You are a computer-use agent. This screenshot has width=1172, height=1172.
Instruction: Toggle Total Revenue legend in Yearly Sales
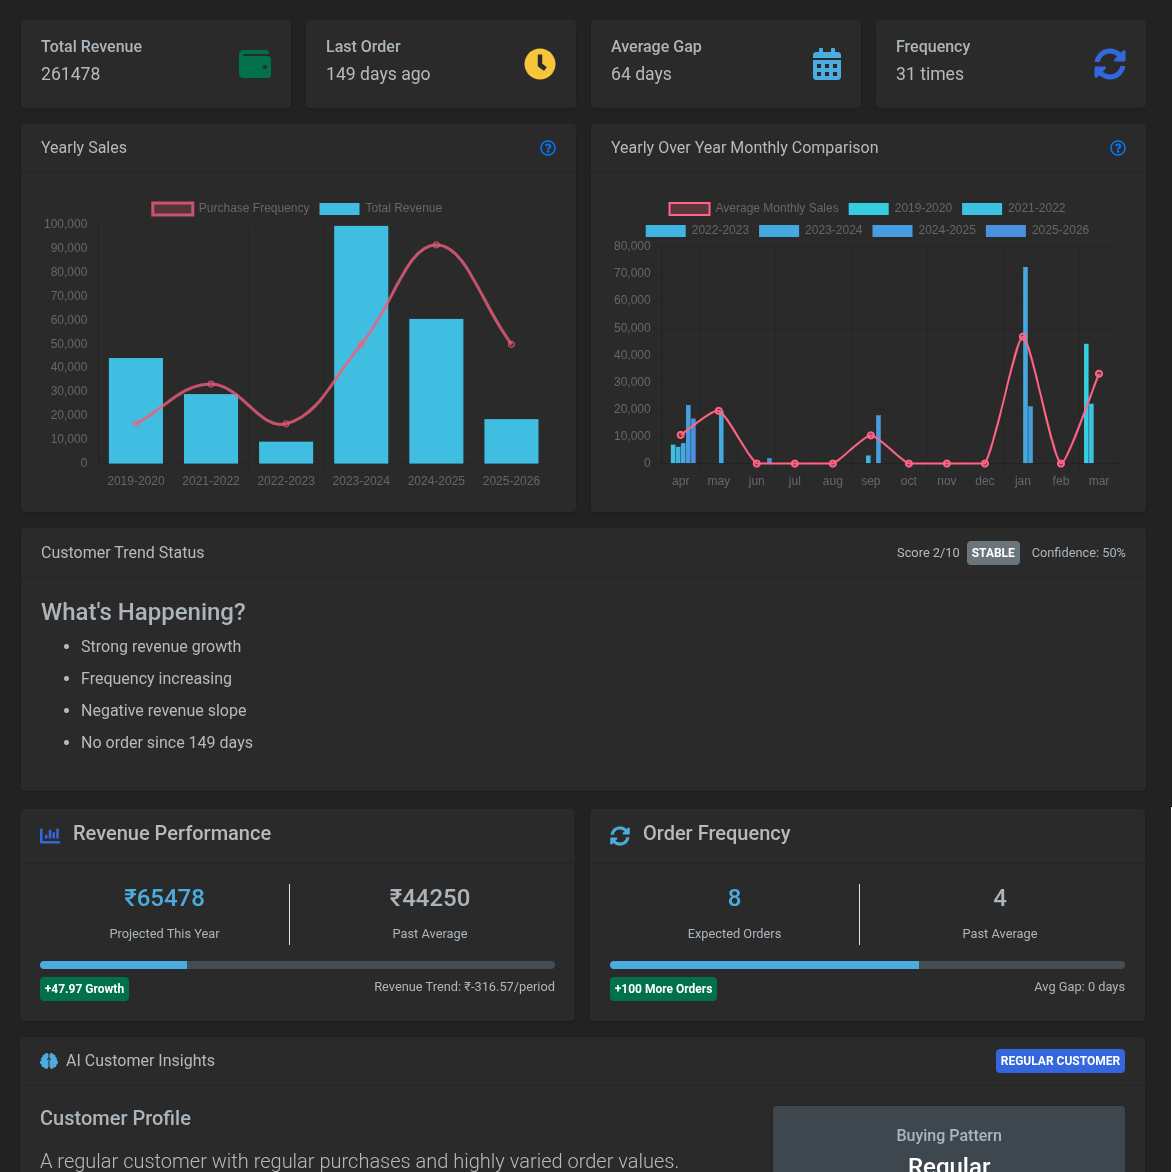click(x=380, y=208)
